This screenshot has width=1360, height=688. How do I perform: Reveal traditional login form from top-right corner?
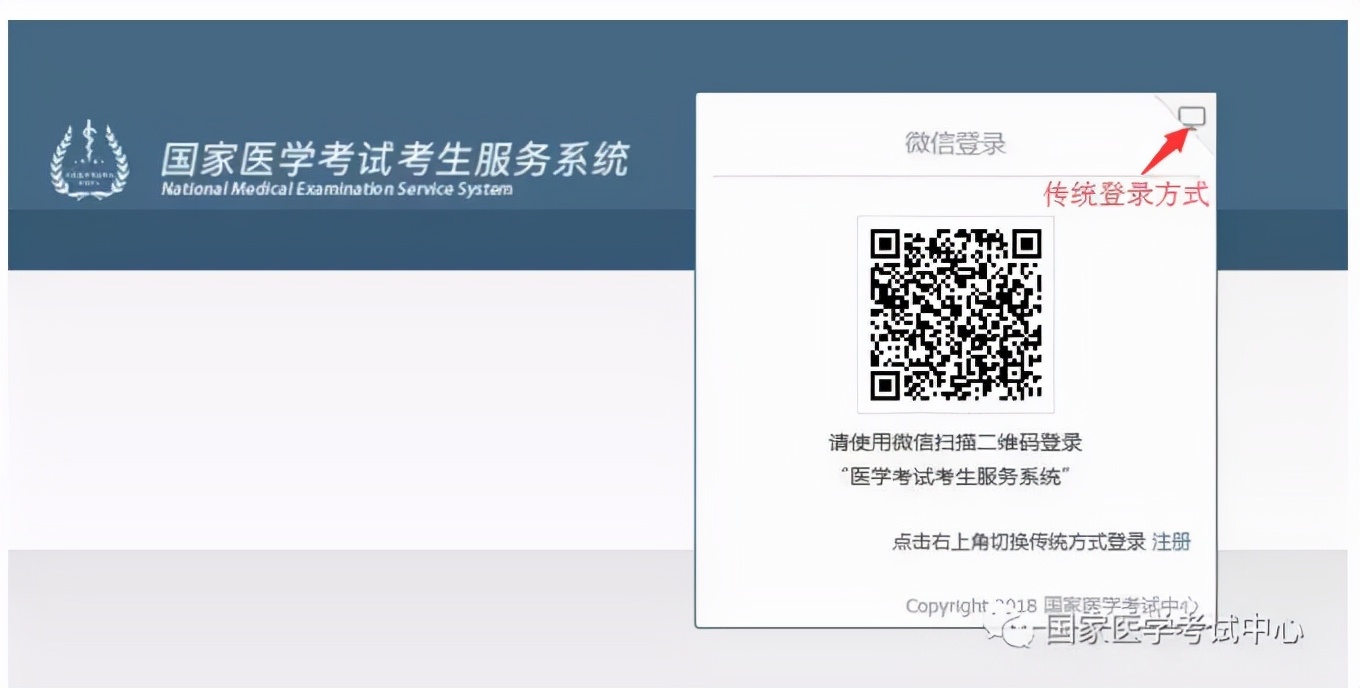tap(1192, 117)
